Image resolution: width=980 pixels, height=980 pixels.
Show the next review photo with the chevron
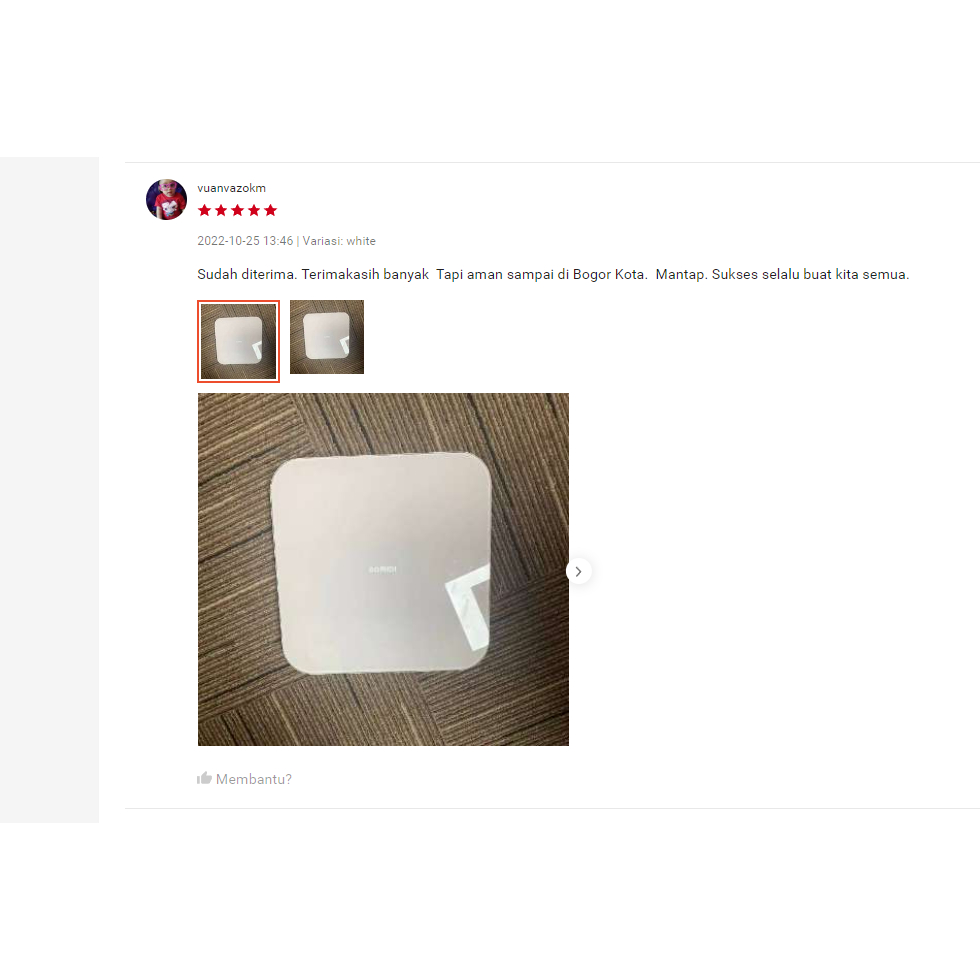pos(579,571)
